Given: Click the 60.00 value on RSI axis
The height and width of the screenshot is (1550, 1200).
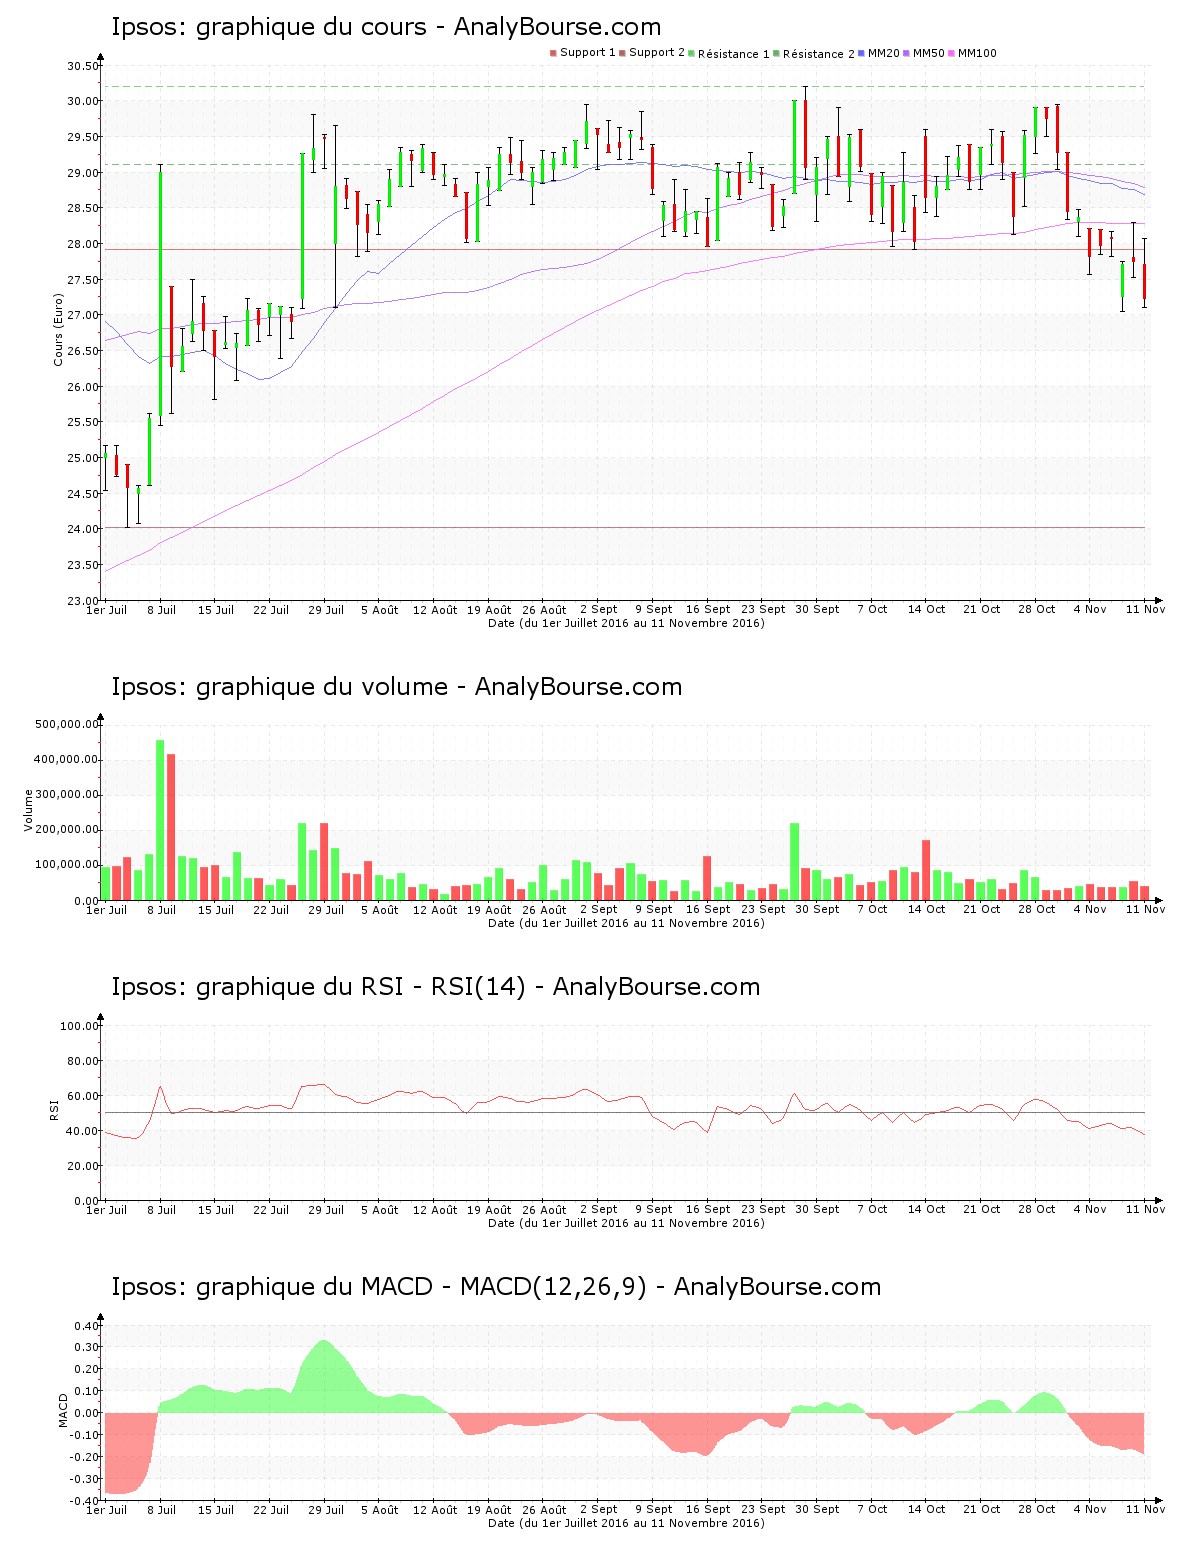Looking at the screenshot, I should click(83, 1096).
